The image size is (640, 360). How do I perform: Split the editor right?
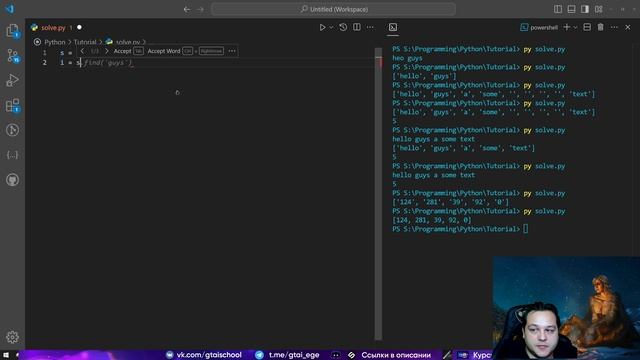tap(357, 27)
